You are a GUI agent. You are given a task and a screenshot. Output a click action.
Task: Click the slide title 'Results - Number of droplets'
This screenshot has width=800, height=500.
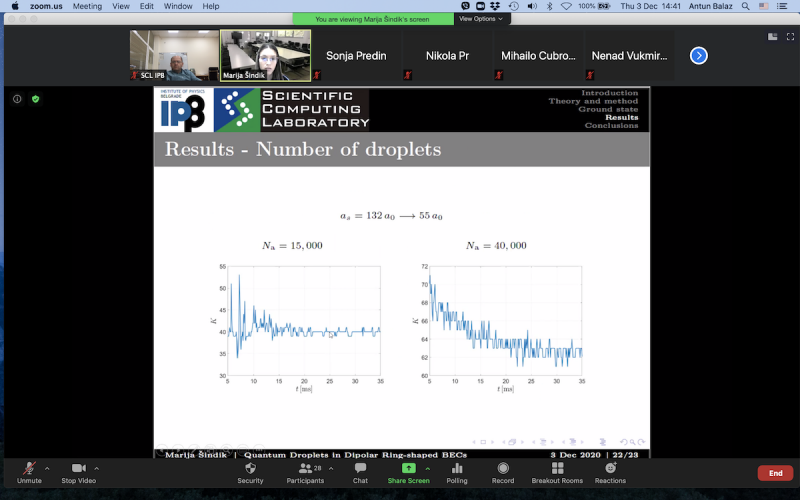[303, 149]
